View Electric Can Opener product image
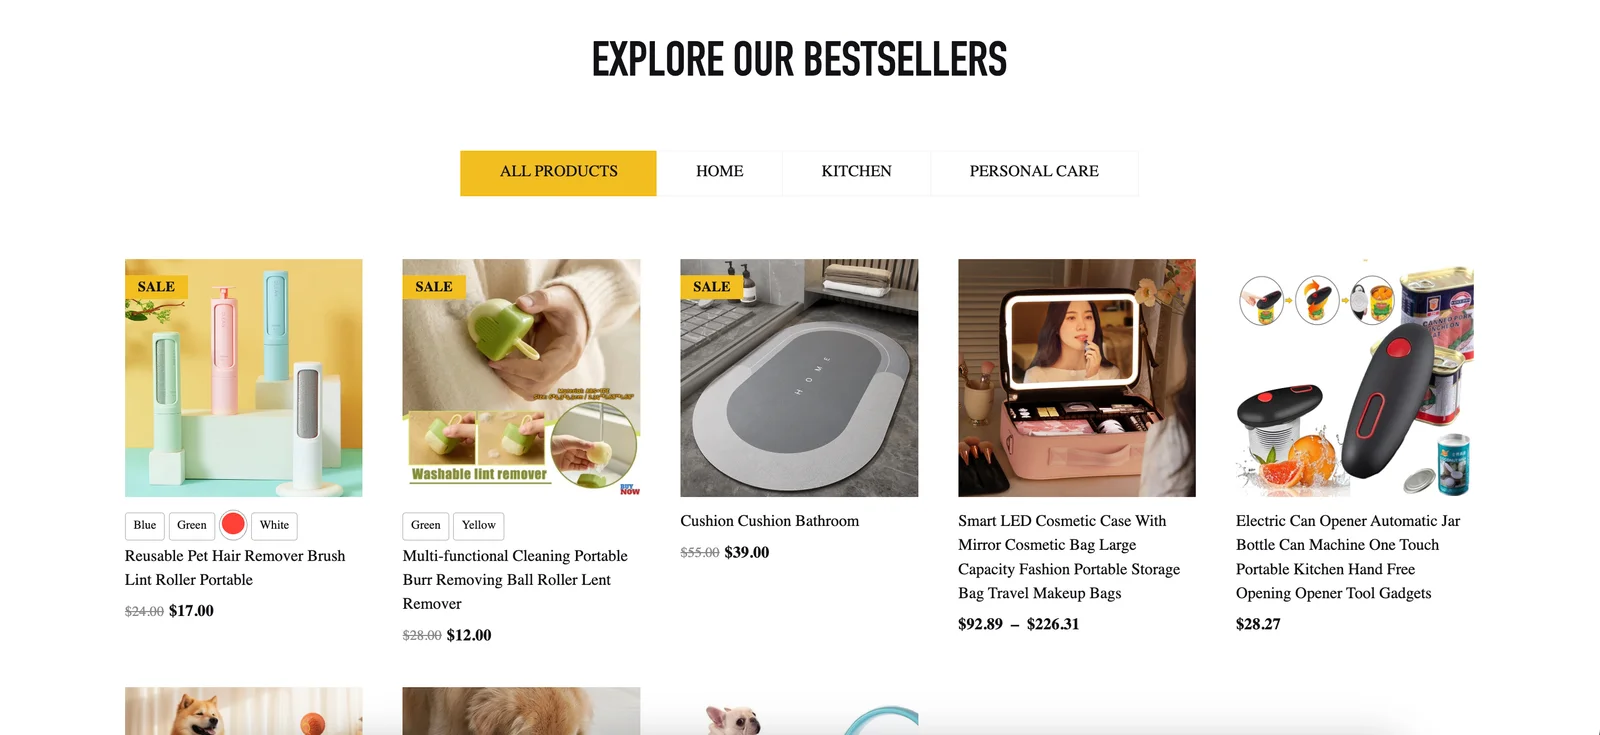This screenshot has width=1600, height=735. tap(1355, 378)
